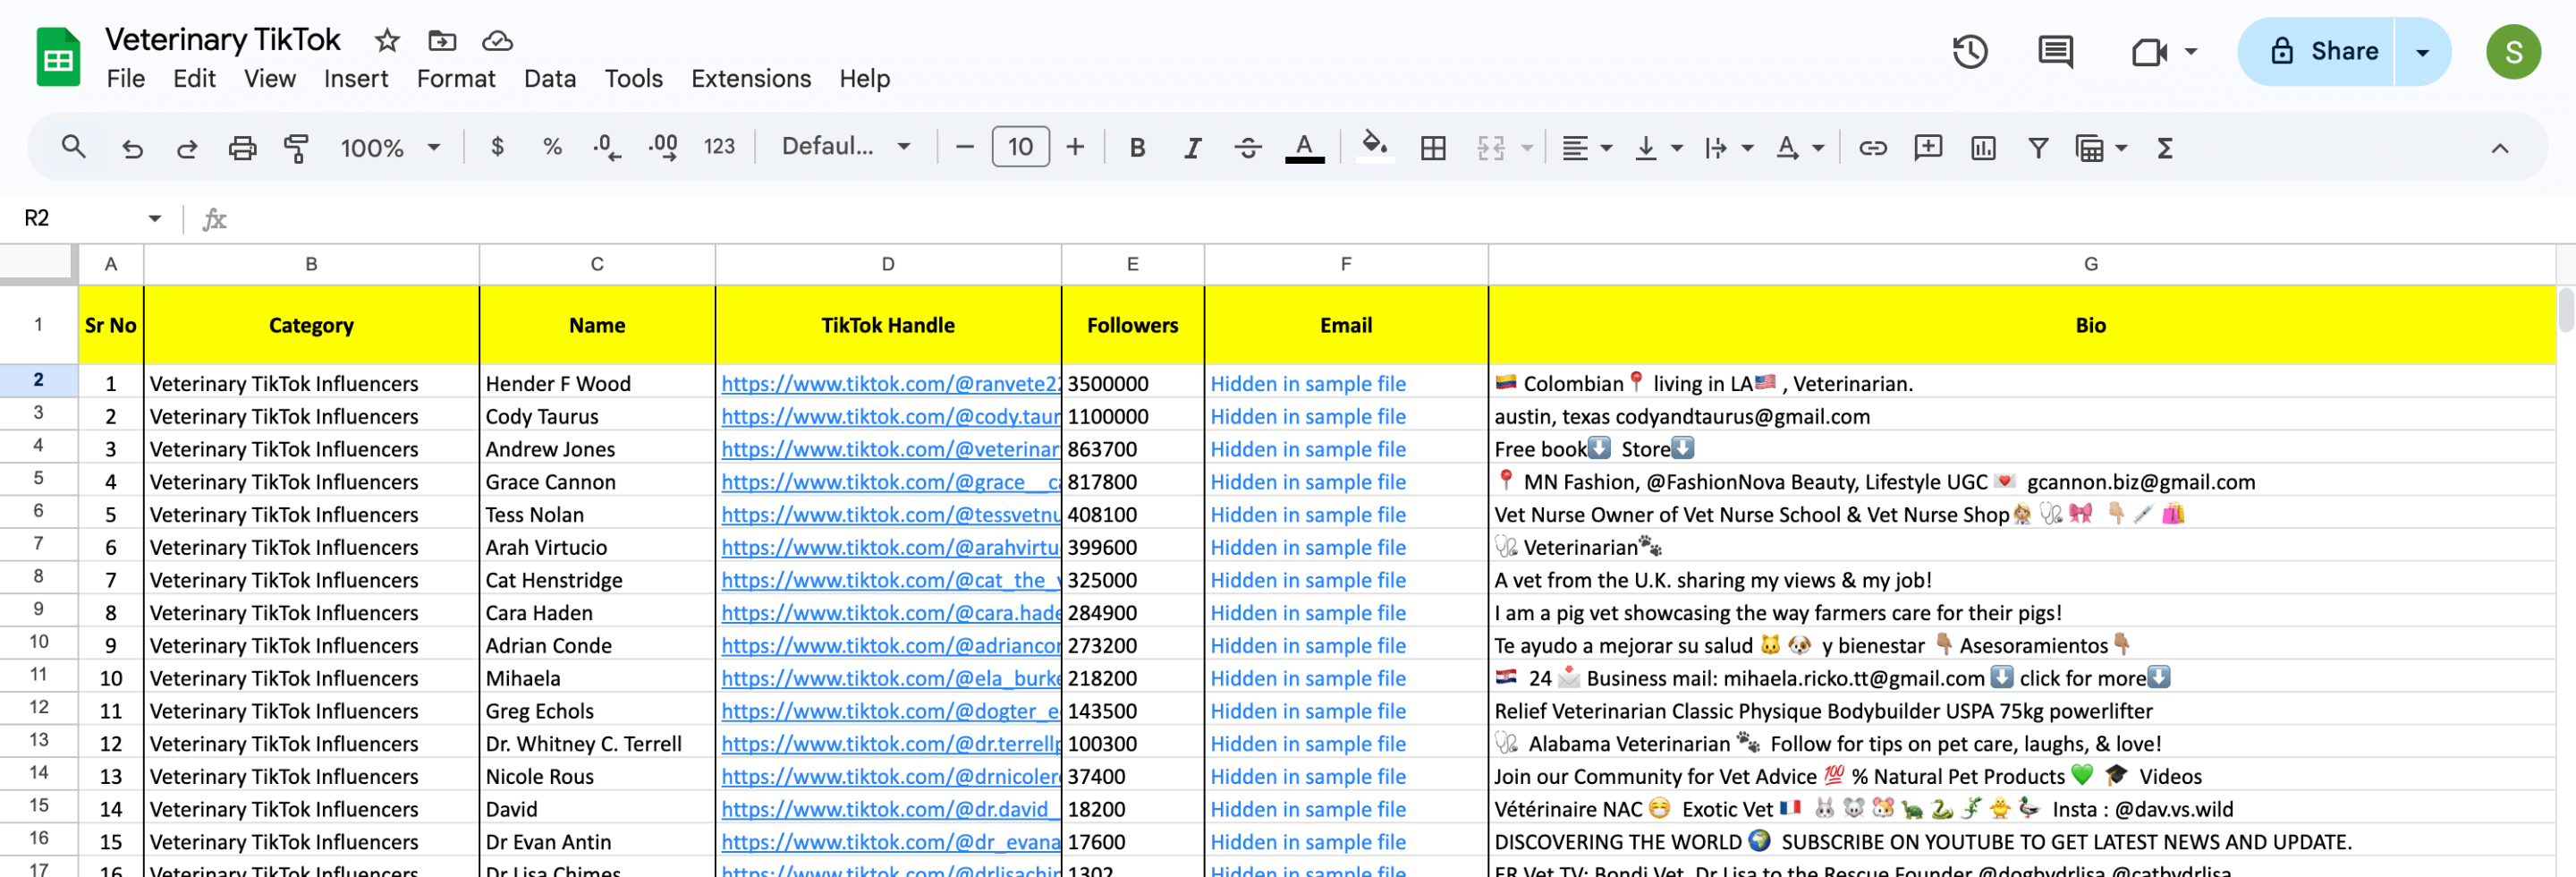Insert a link

point(1872,148)
